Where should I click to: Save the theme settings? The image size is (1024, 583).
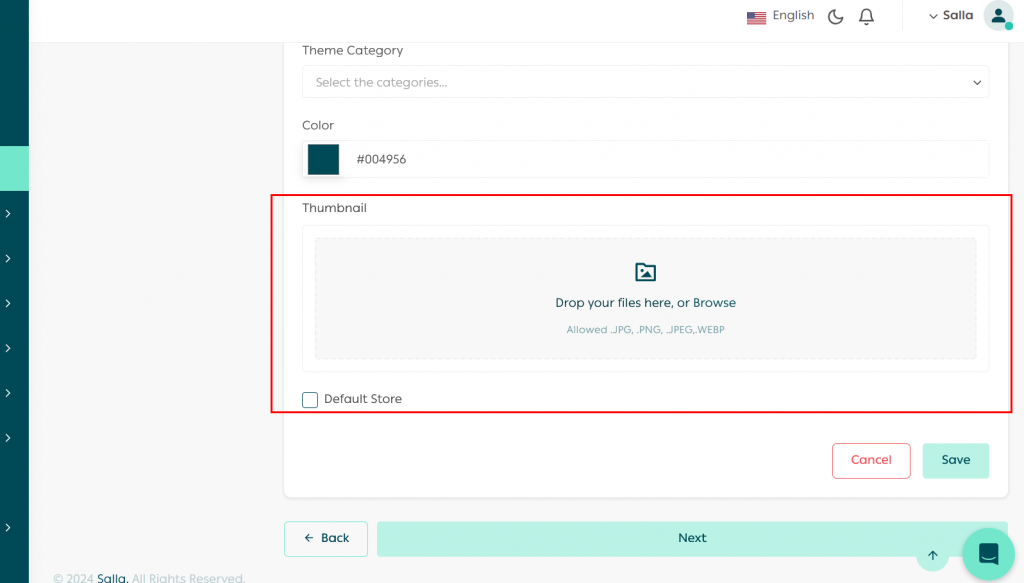pos(955,460)
